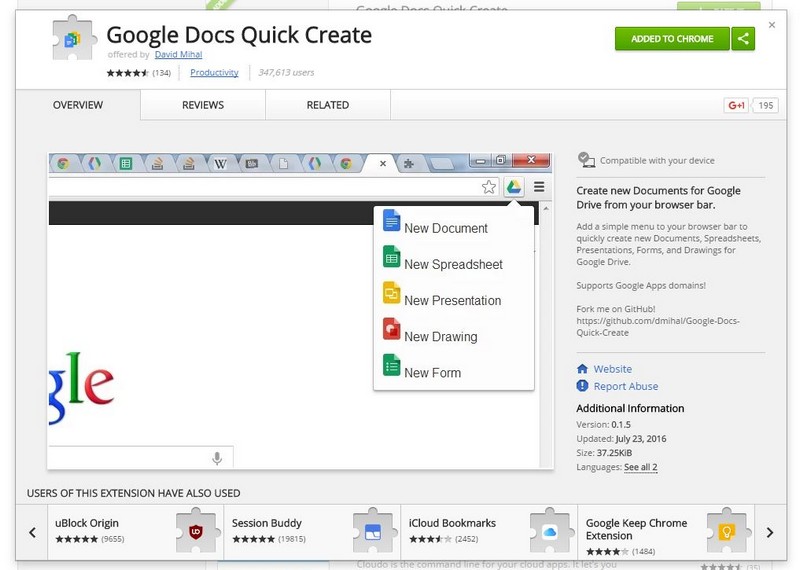This screenshot has height=570, width=800.
Task: Click the New Spreadsheet green icon
Action: (391, 257)
